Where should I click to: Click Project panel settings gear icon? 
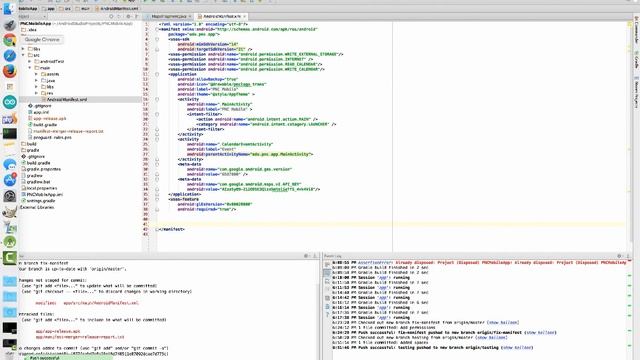128,16
